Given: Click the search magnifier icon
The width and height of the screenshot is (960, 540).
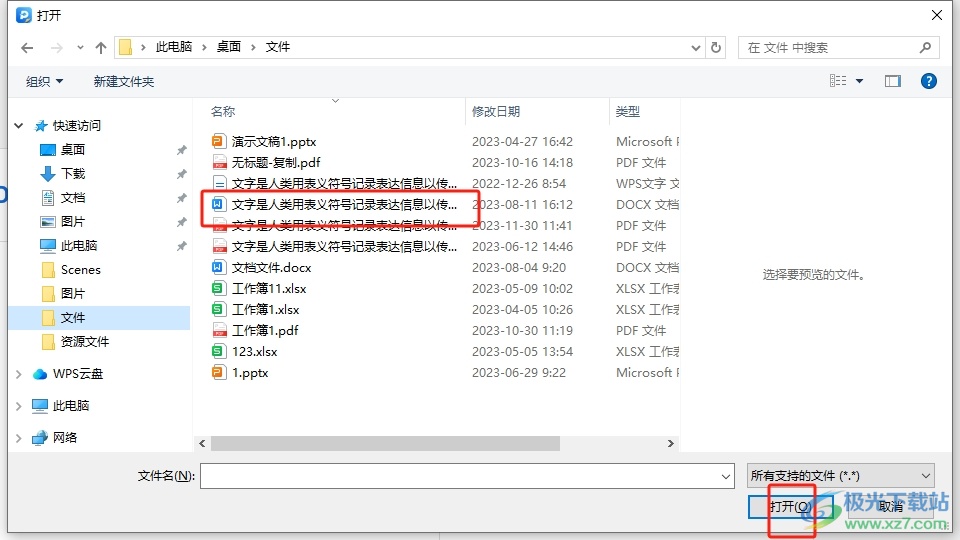Looking at the screenshot, I should (925, 48).
